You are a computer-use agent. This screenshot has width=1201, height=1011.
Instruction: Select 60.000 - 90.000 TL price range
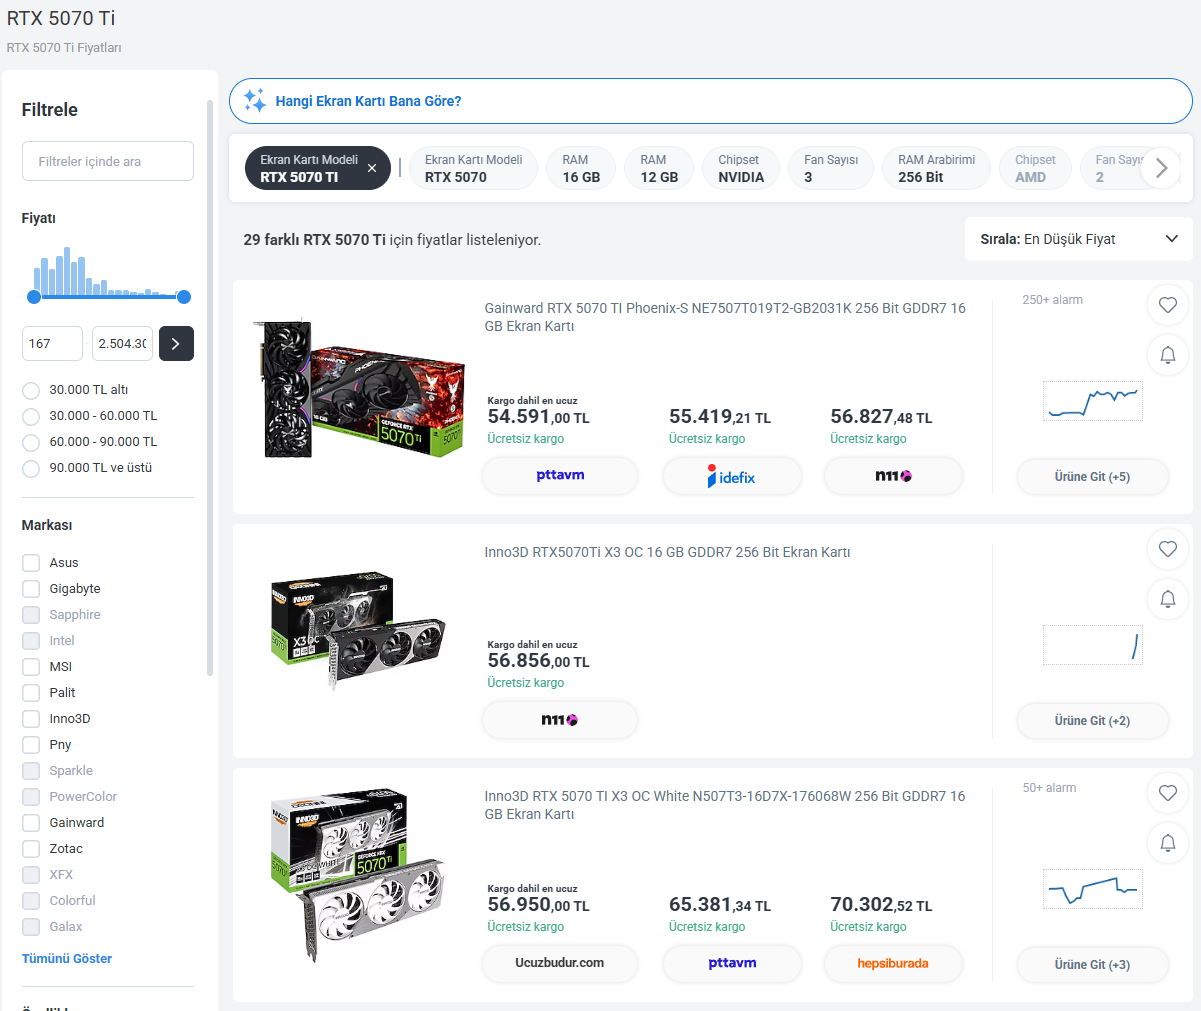(31, 442)
